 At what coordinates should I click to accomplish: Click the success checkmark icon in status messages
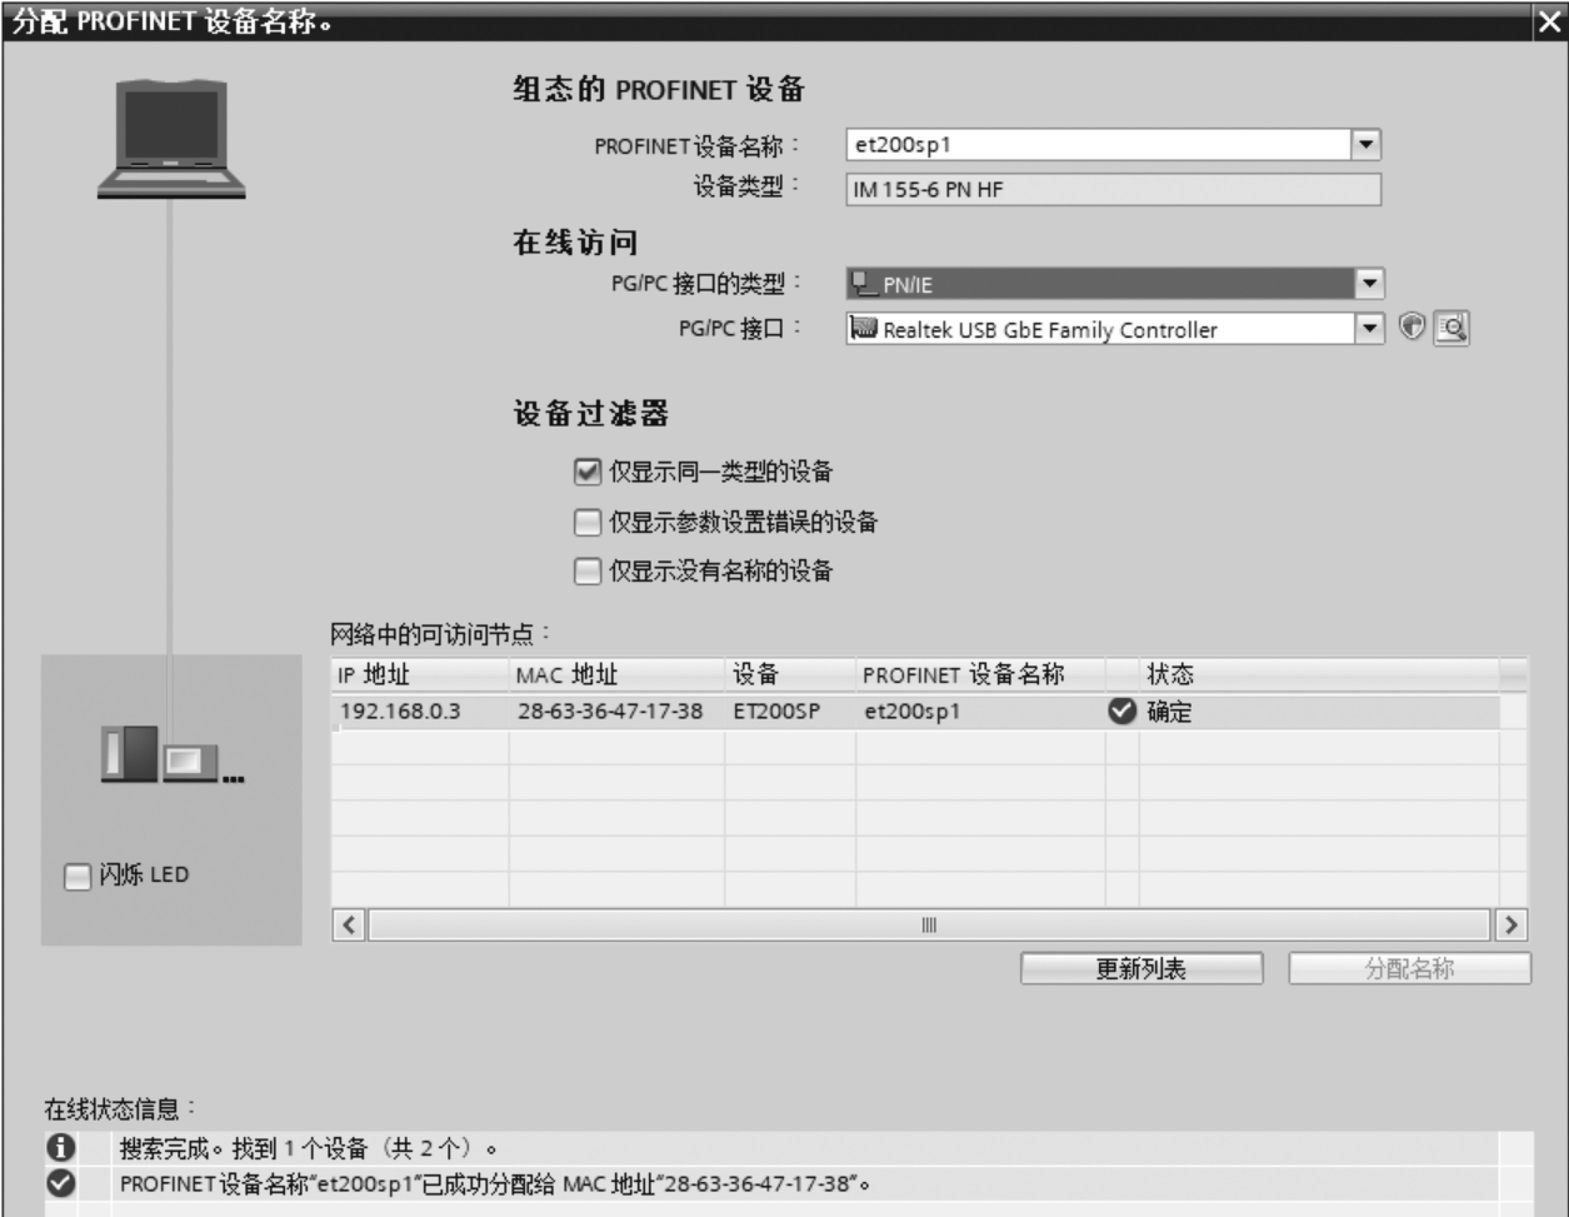(x=61, y=1183)
